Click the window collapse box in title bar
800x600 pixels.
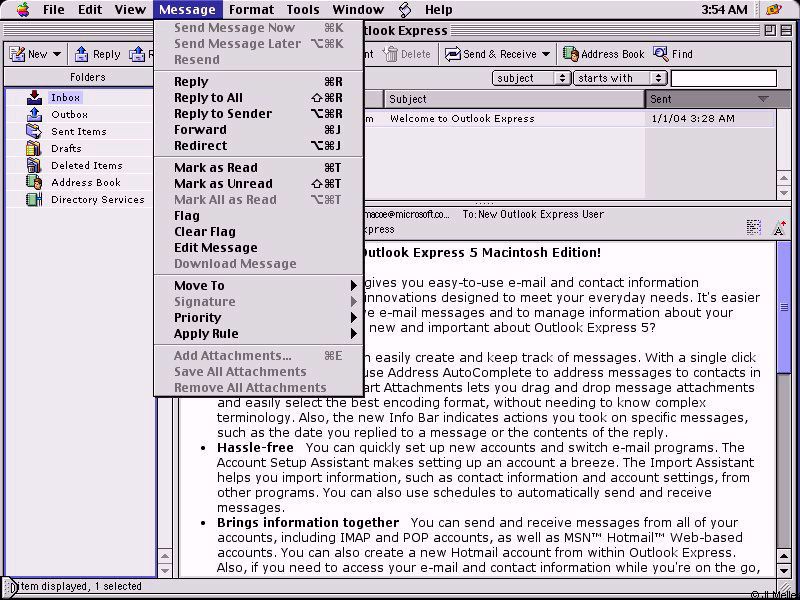pos(786,31)
